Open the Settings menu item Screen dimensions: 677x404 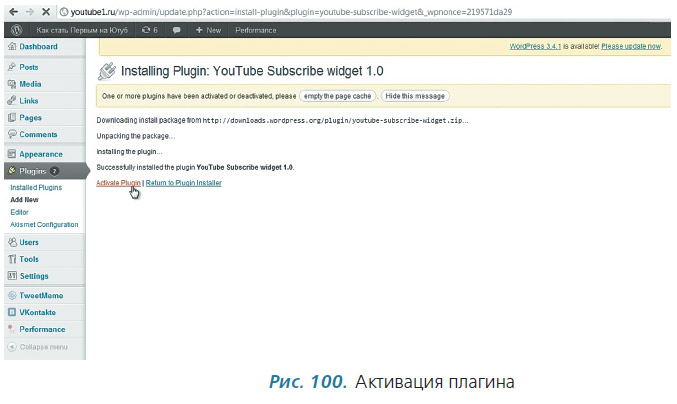coord(34,276)
